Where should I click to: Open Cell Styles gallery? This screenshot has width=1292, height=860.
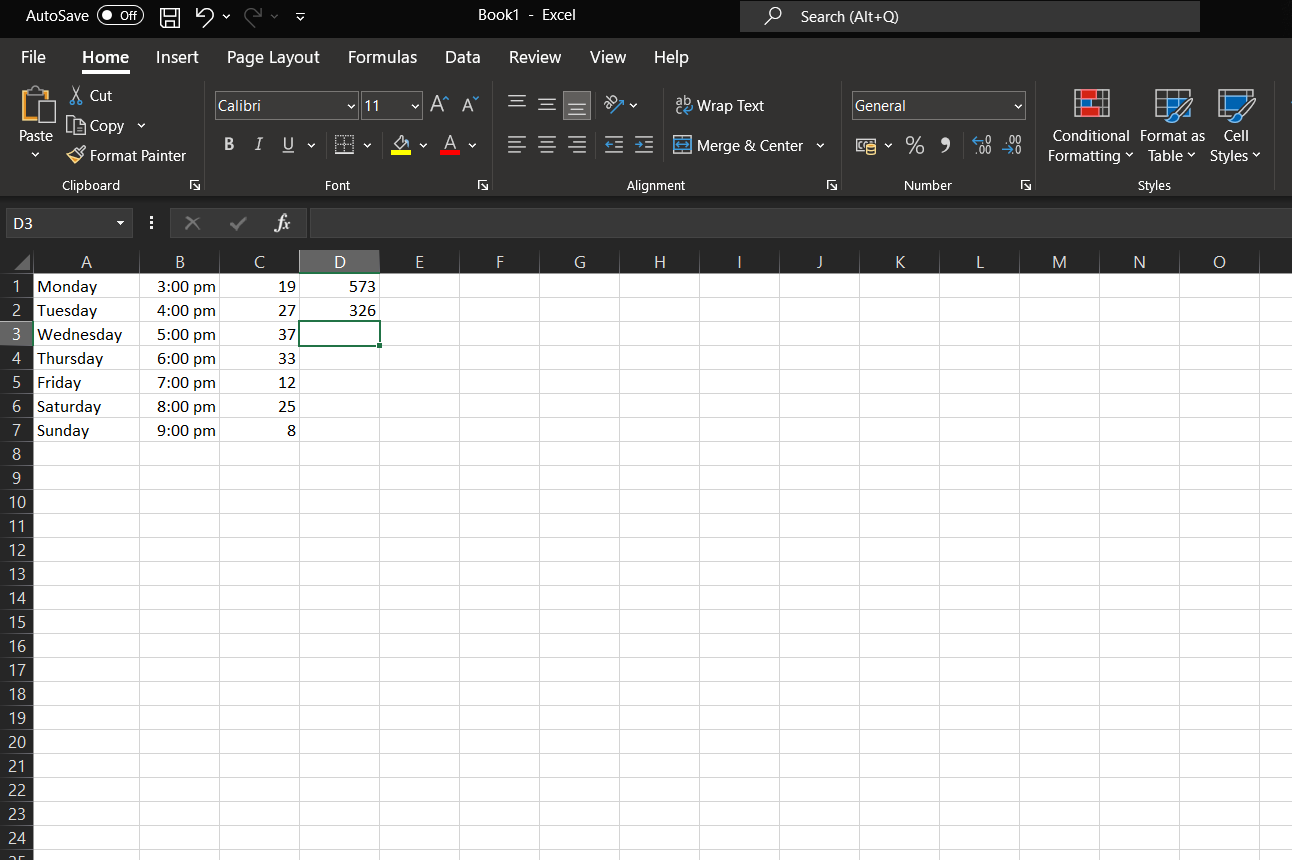click(1236, 125)
